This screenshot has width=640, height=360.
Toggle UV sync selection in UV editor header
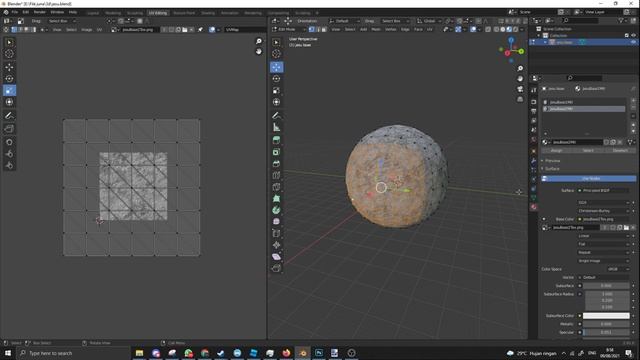click(x=6, y=29)
